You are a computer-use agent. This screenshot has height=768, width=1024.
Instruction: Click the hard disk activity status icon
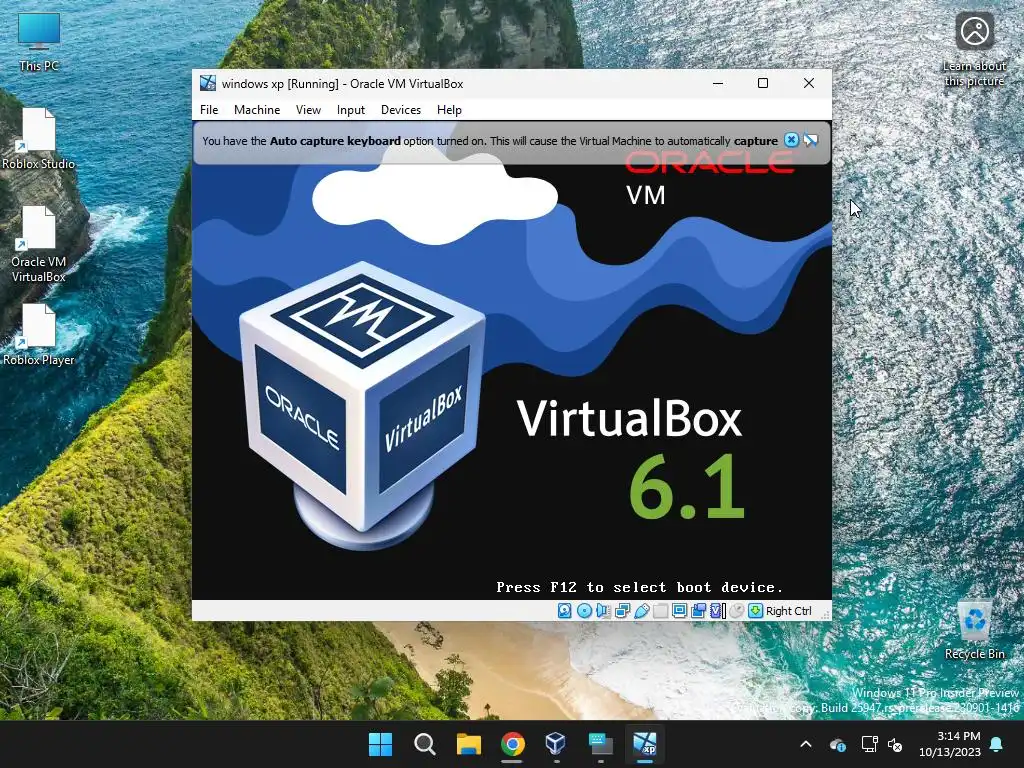(x=565, y=611)
